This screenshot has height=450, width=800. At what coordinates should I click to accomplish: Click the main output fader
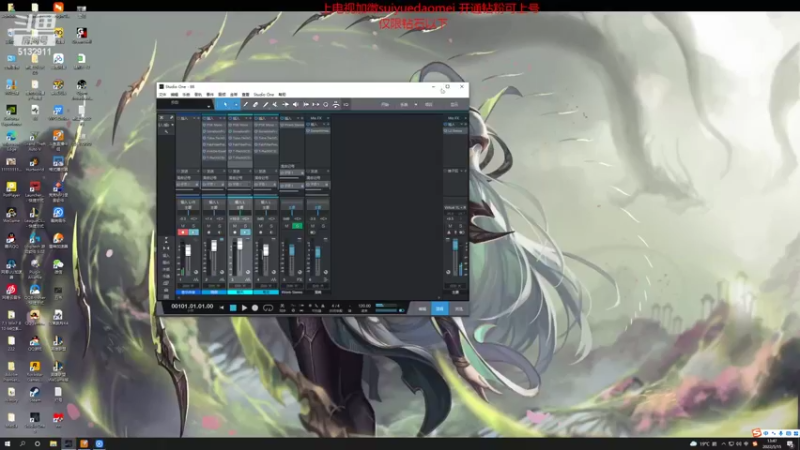[x=455, y=246]
